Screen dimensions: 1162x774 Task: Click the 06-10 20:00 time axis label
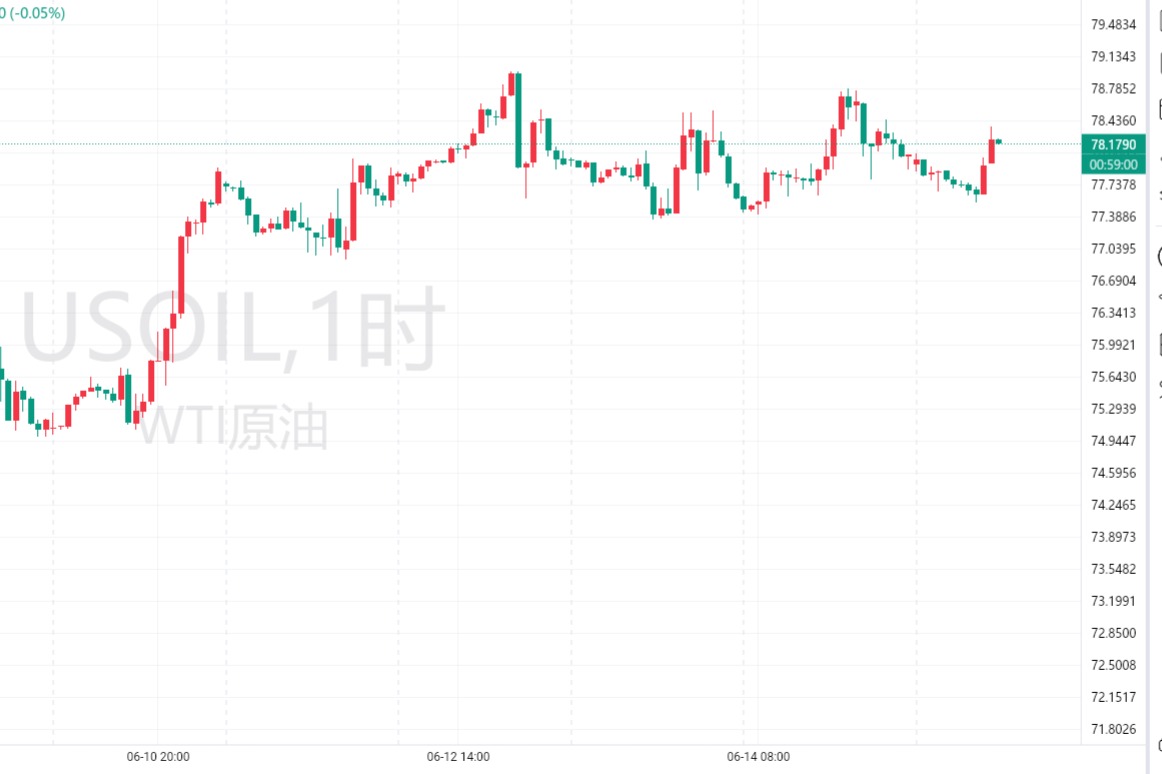click(x=158, y=757)
